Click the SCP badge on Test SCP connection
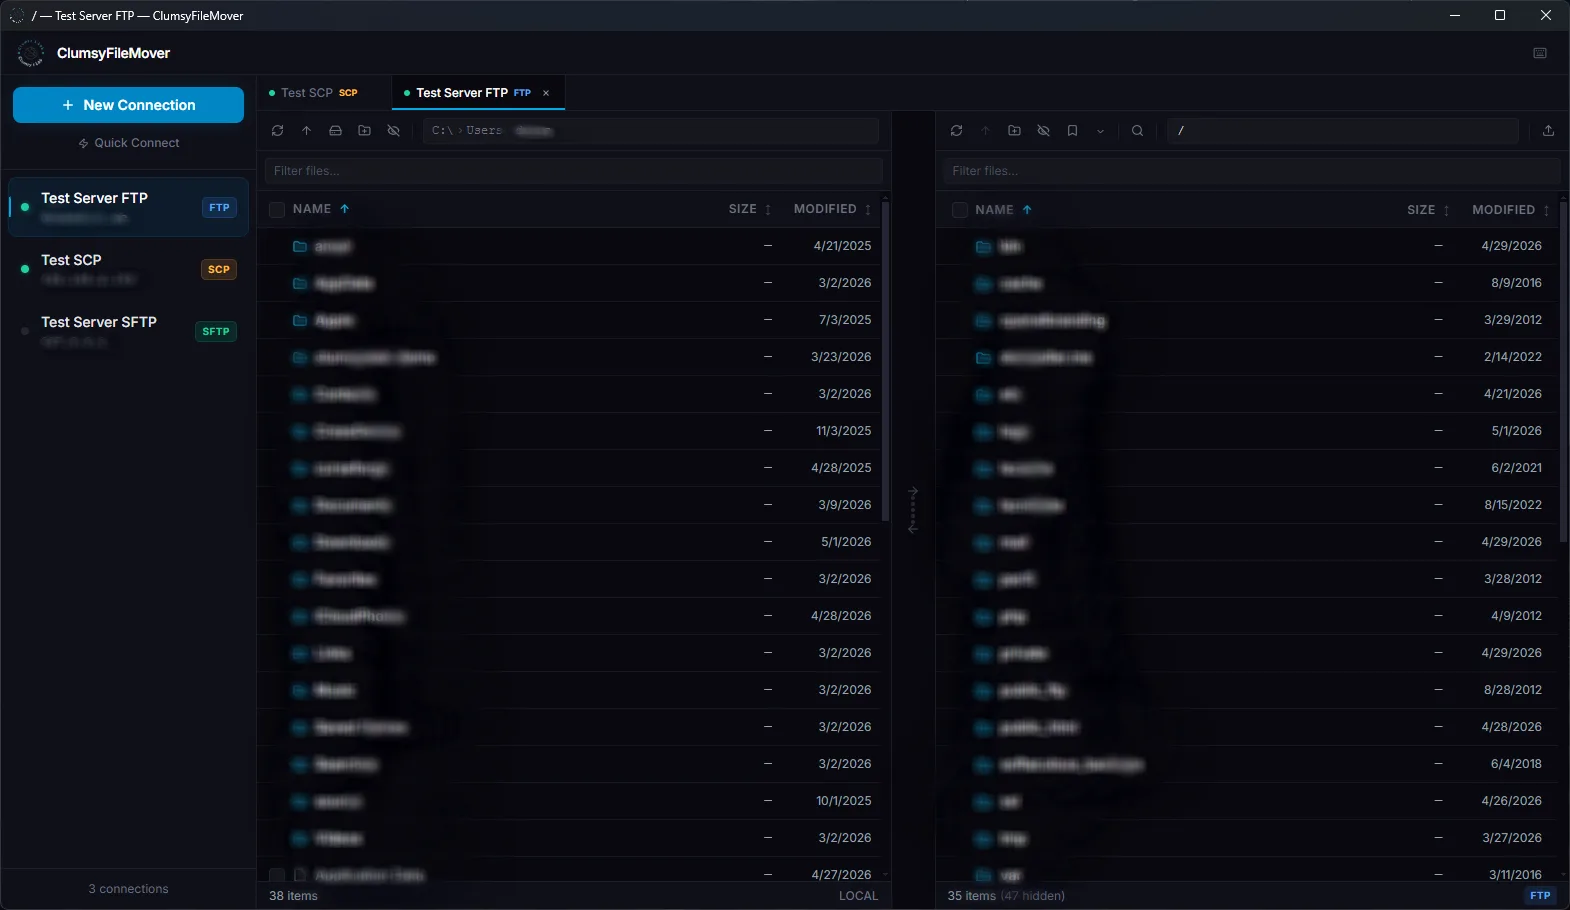The height and width of the screenshot is (910, 1570). [x=219, y=270]
